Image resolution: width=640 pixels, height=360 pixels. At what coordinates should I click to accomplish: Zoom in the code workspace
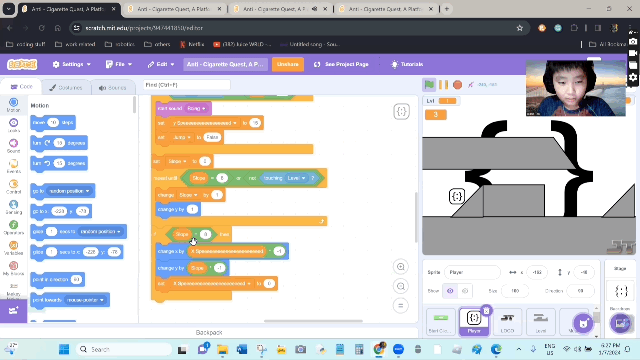[x=401, y=267]
